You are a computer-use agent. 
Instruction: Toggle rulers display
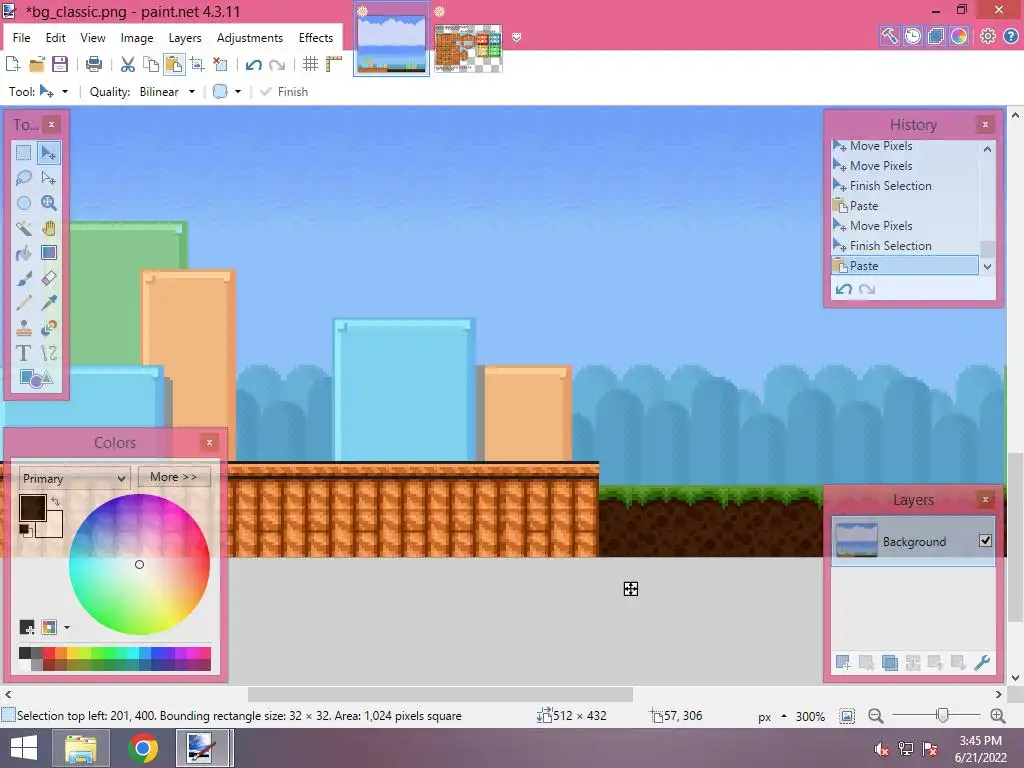[x=334, y=64]
